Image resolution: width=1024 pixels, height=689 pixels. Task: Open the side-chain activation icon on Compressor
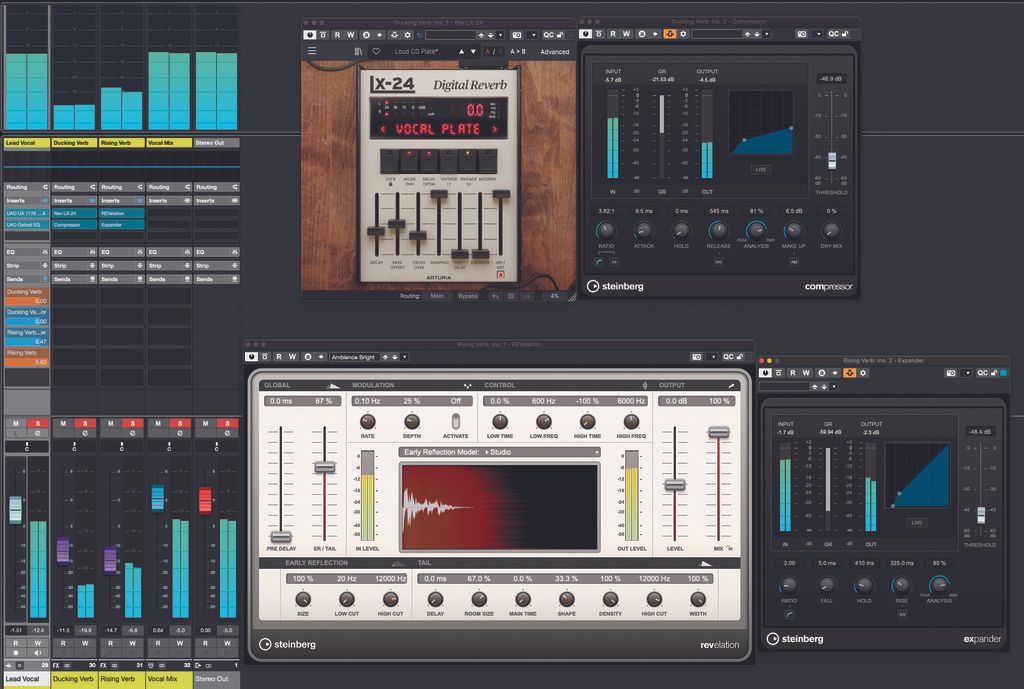pyautogui.click(x=669, y=34)
